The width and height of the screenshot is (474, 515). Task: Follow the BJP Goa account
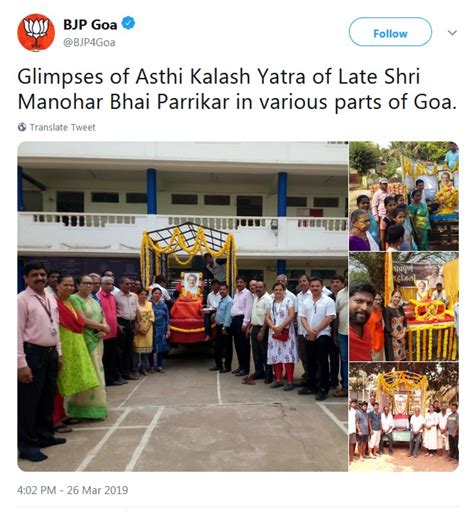390,32
